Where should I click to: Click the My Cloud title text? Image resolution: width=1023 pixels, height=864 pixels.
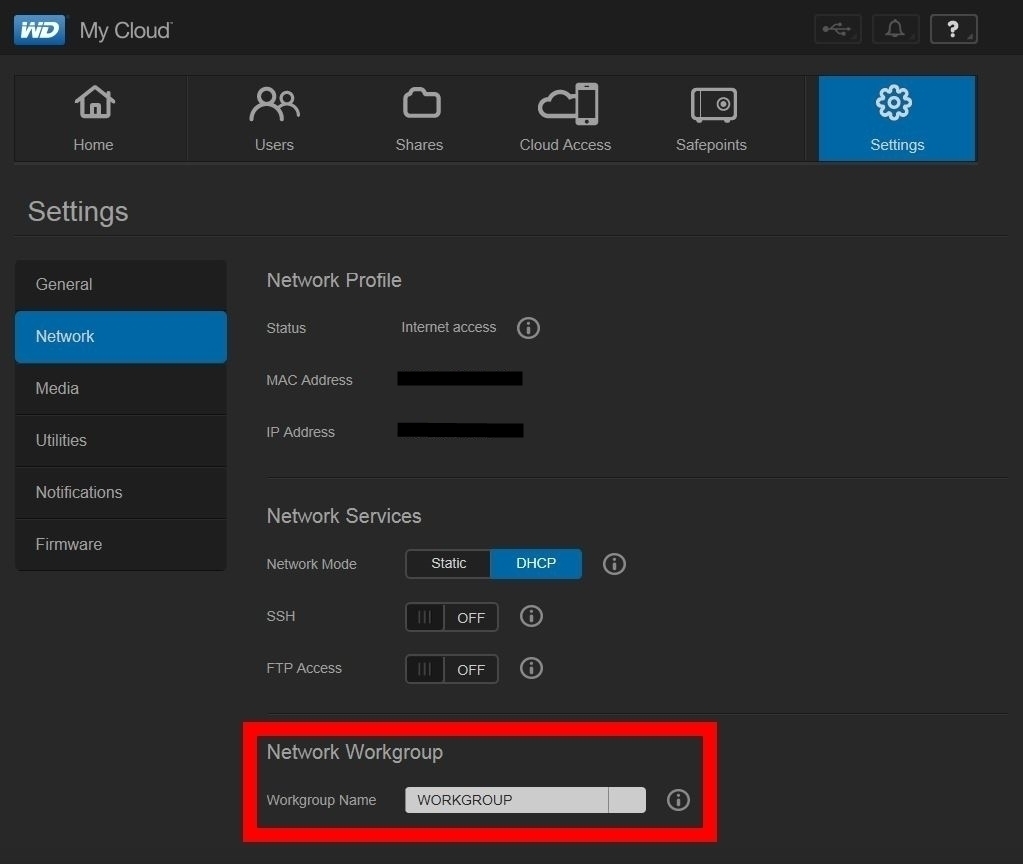coord(125,31)
